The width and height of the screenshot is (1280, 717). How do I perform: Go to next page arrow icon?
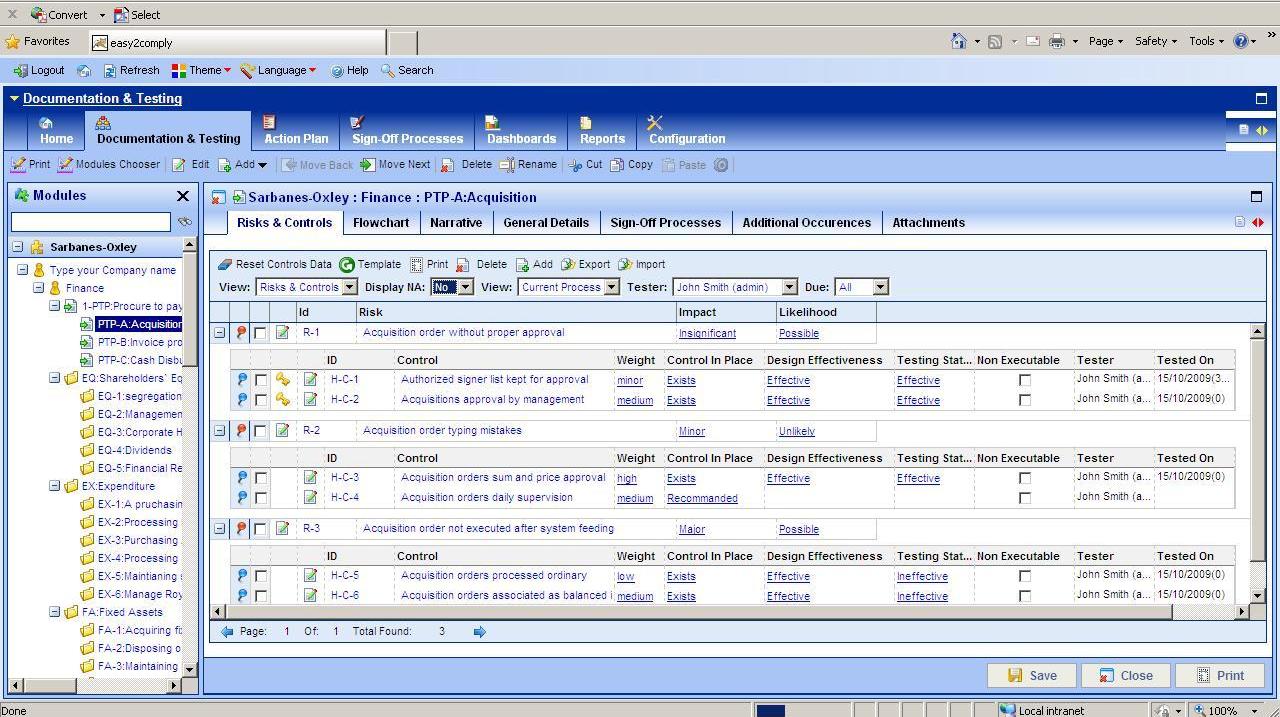click(x=479, y=632)
